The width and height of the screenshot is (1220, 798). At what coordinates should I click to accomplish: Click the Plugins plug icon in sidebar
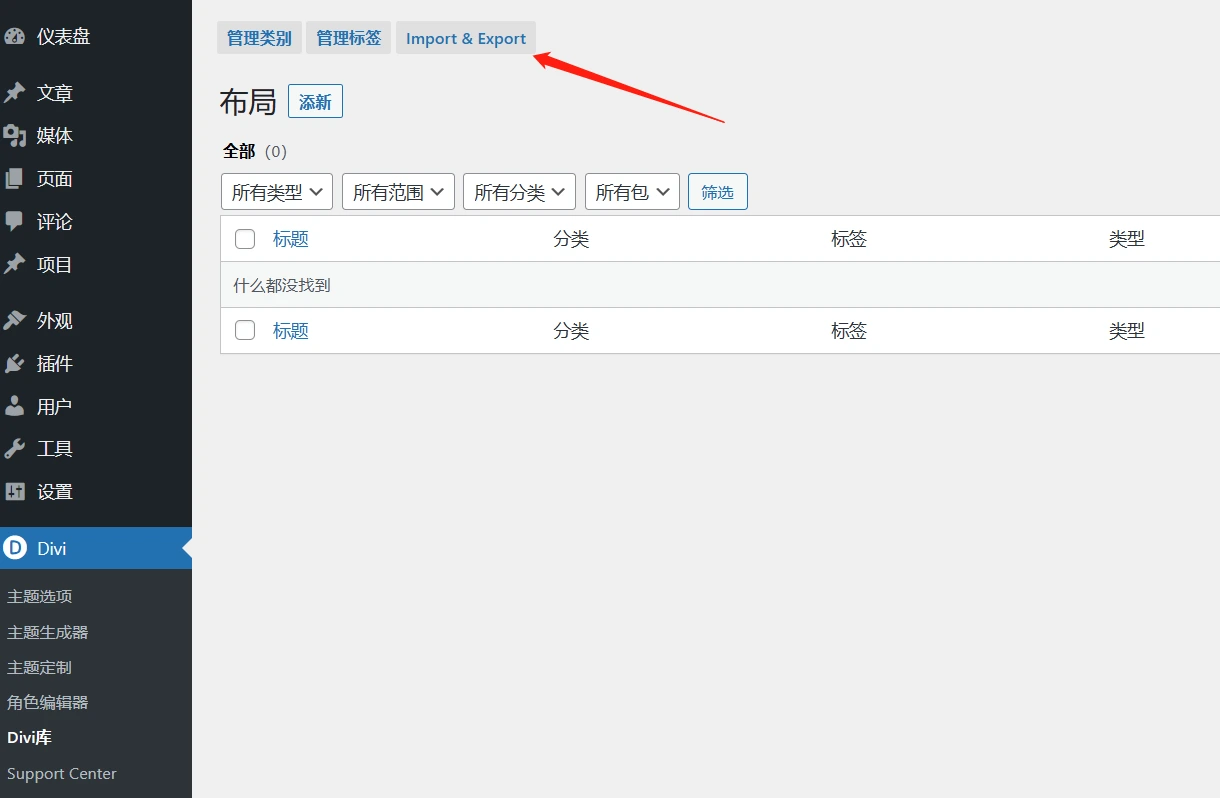pos(14,364)
